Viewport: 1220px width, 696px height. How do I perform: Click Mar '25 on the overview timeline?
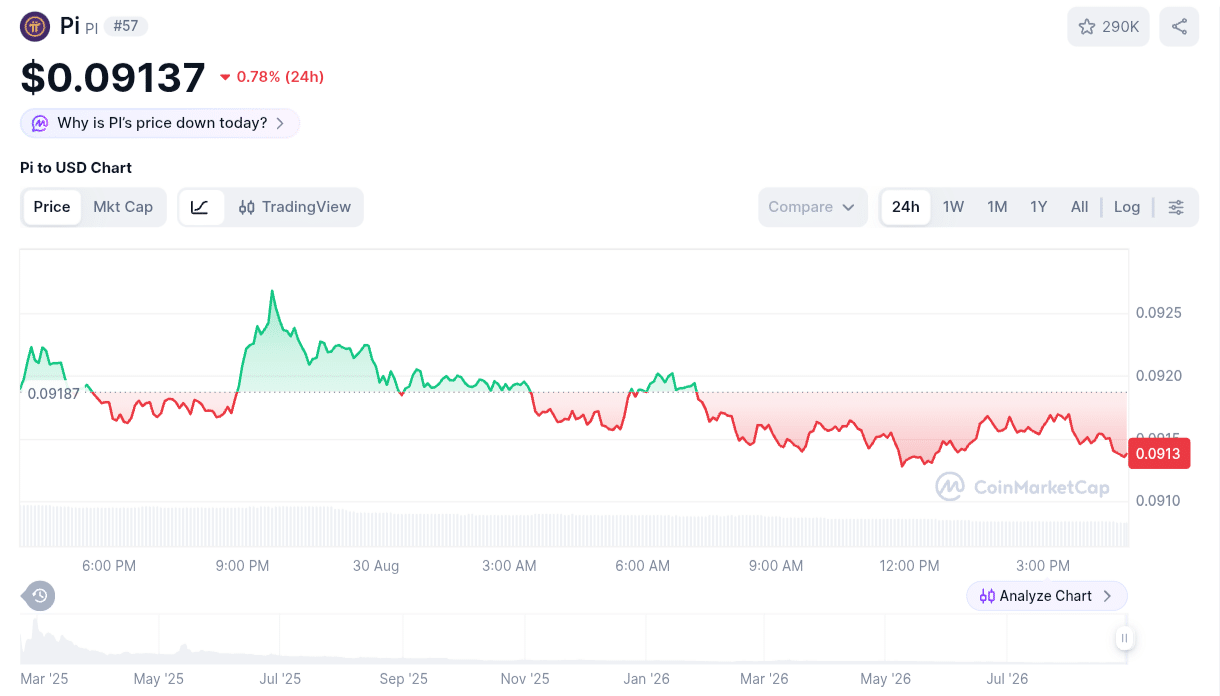tap(45, 679)
